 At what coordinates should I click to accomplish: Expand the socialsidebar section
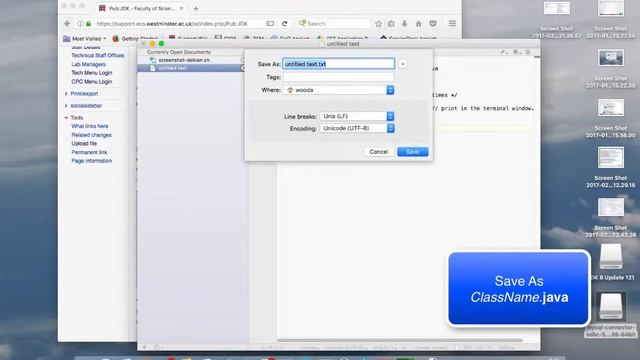tap(86, 106)
